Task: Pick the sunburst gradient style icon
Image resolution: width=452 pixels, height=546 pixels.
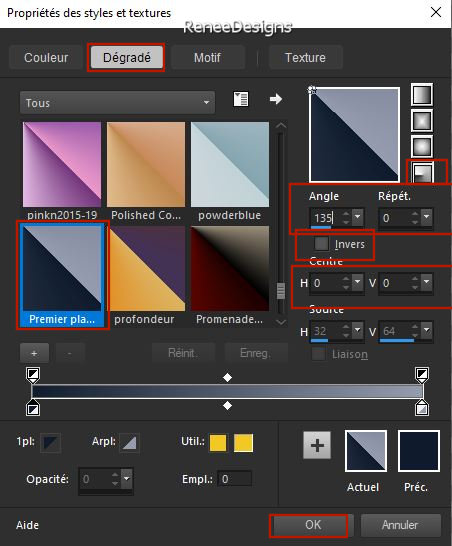Action: click(422, 147)
